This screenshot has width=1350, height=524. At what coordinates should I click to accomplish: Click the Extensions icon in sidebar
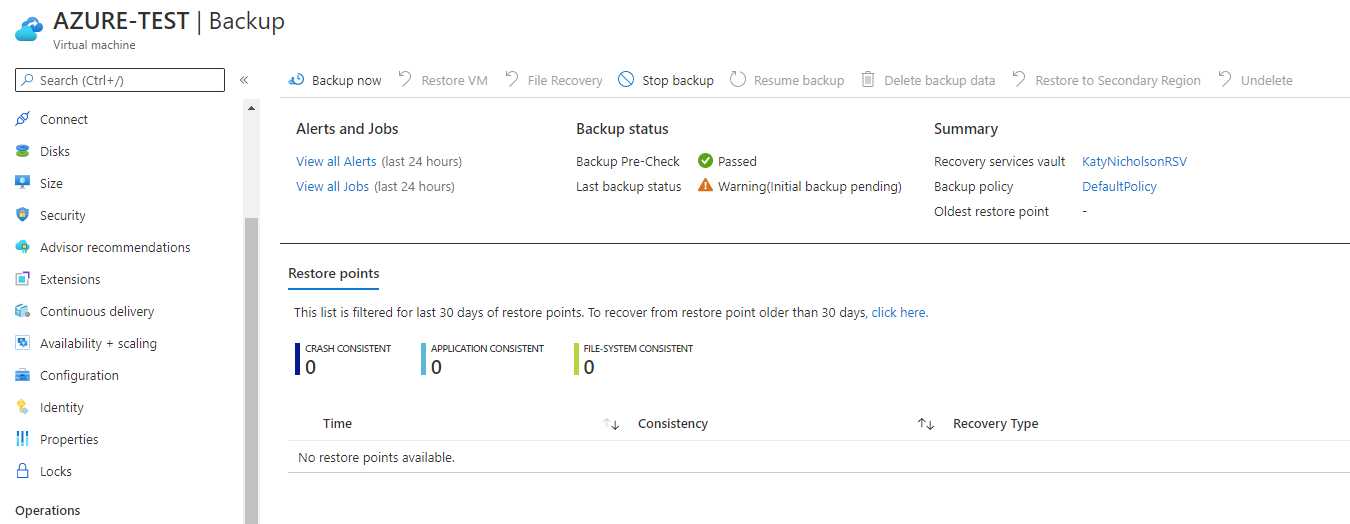(22, 279)
